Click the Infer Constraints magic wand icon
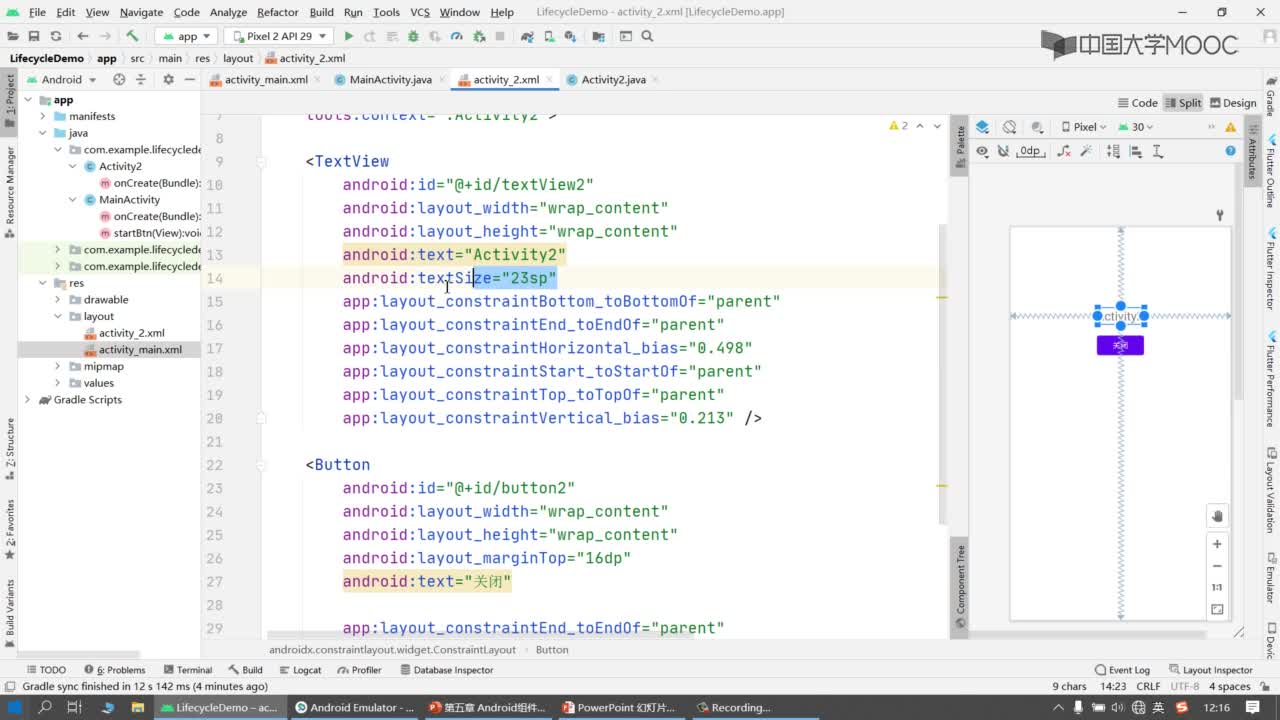 point(1086,151)
